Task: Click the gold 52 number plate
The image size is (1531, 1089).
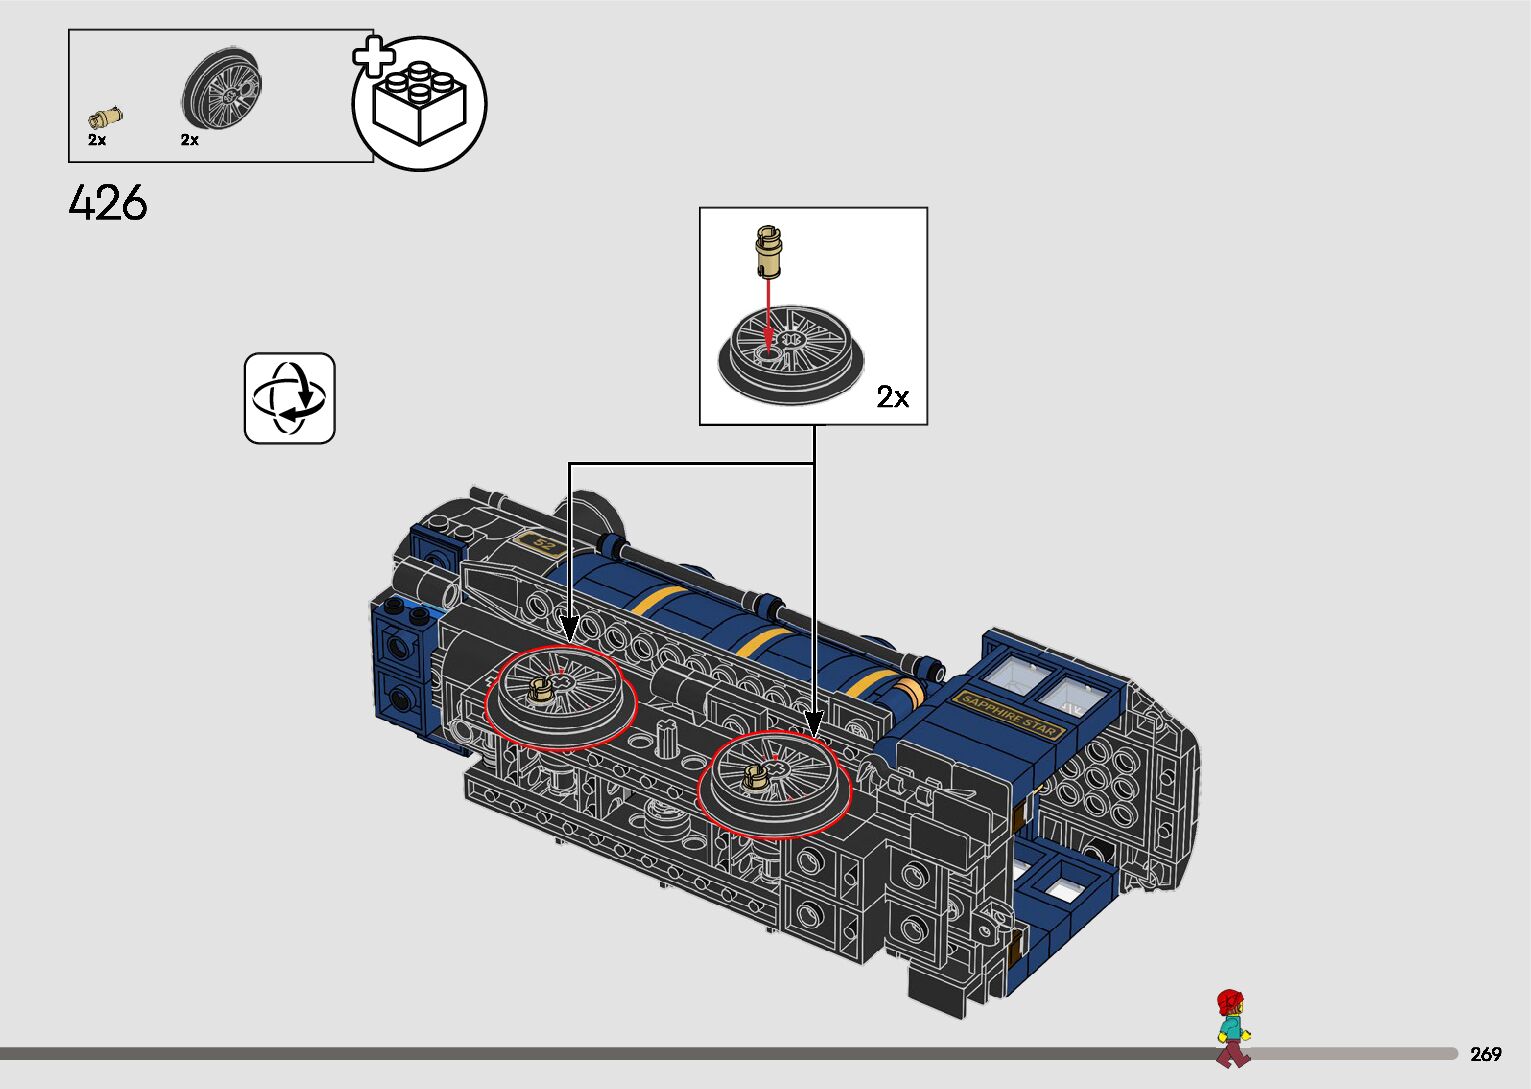Action: tap(542, 546)
